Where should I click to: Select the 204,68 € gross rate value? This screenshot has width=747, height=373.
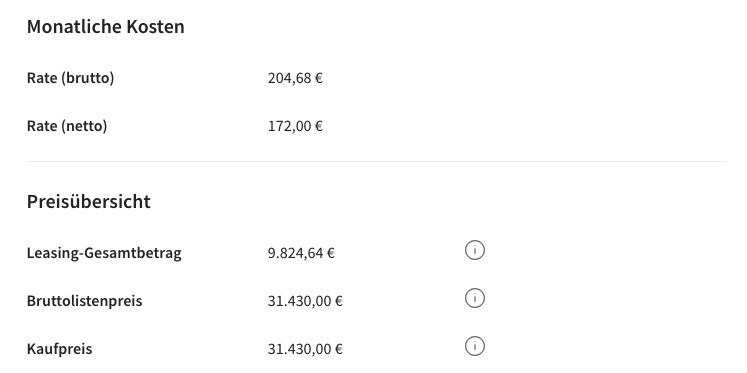tap(295, 78)
